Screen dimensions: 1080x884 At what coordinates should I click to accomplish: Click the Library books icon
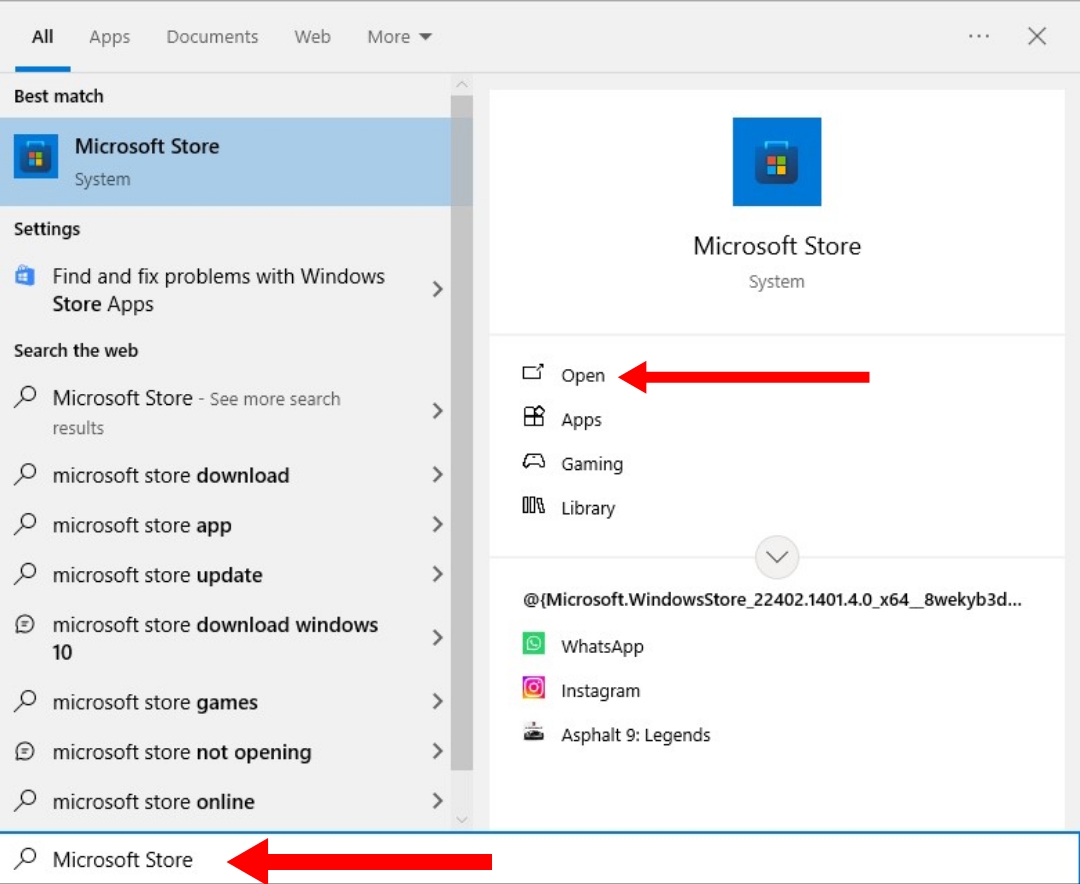[533, 506]
